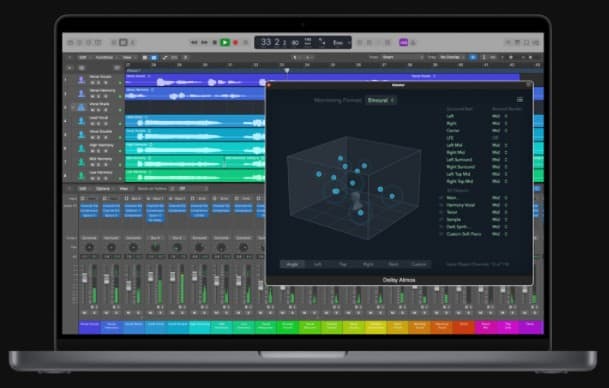Click the red Record button

click(x=235, y=42)
